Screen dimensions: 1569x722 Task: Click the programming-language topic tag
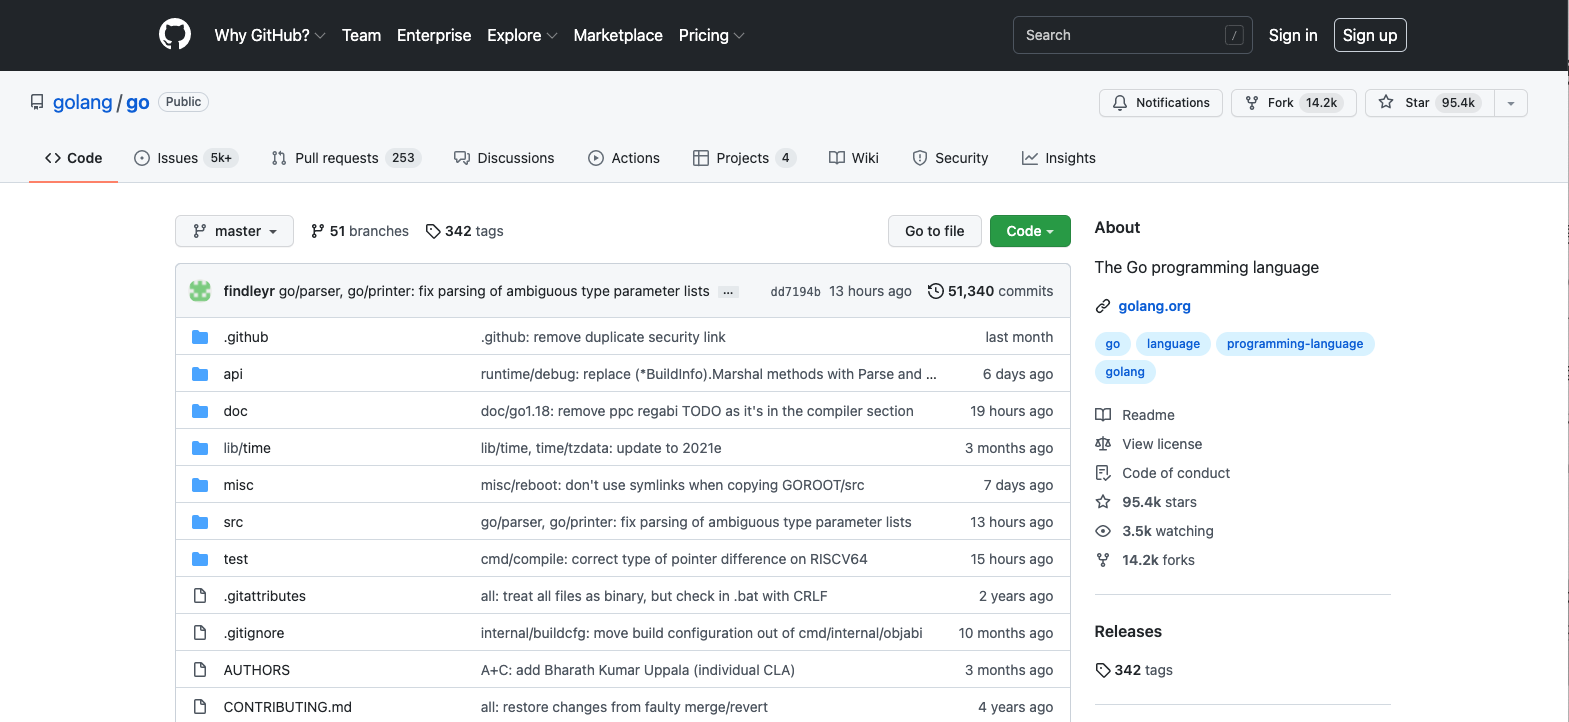pyautogui.click(x=1295, y=344)
